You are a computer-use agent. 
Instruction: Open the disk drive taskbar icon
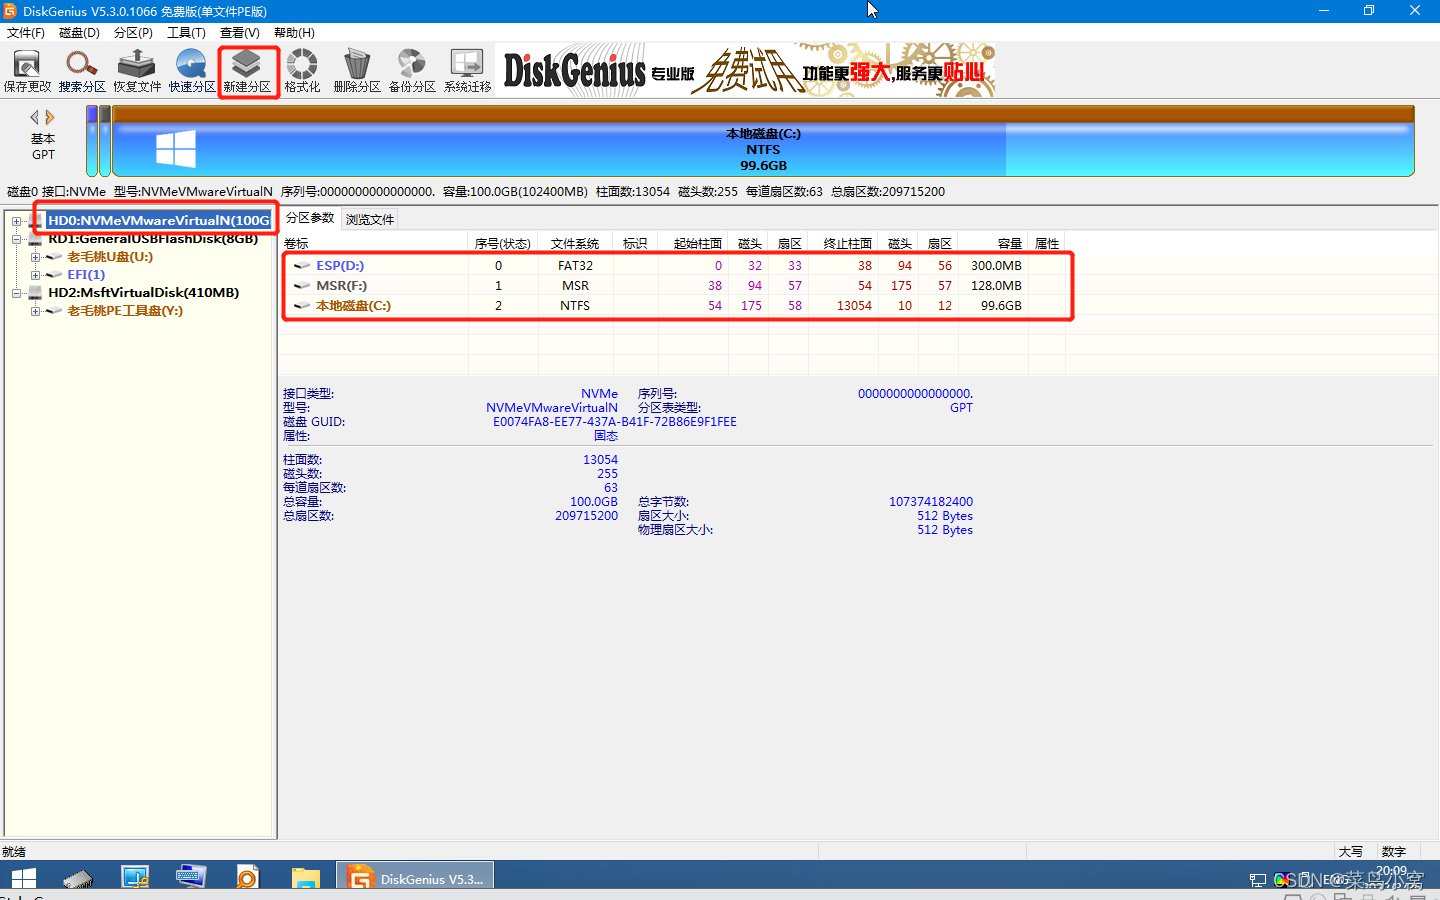click(x=78, y=879)
